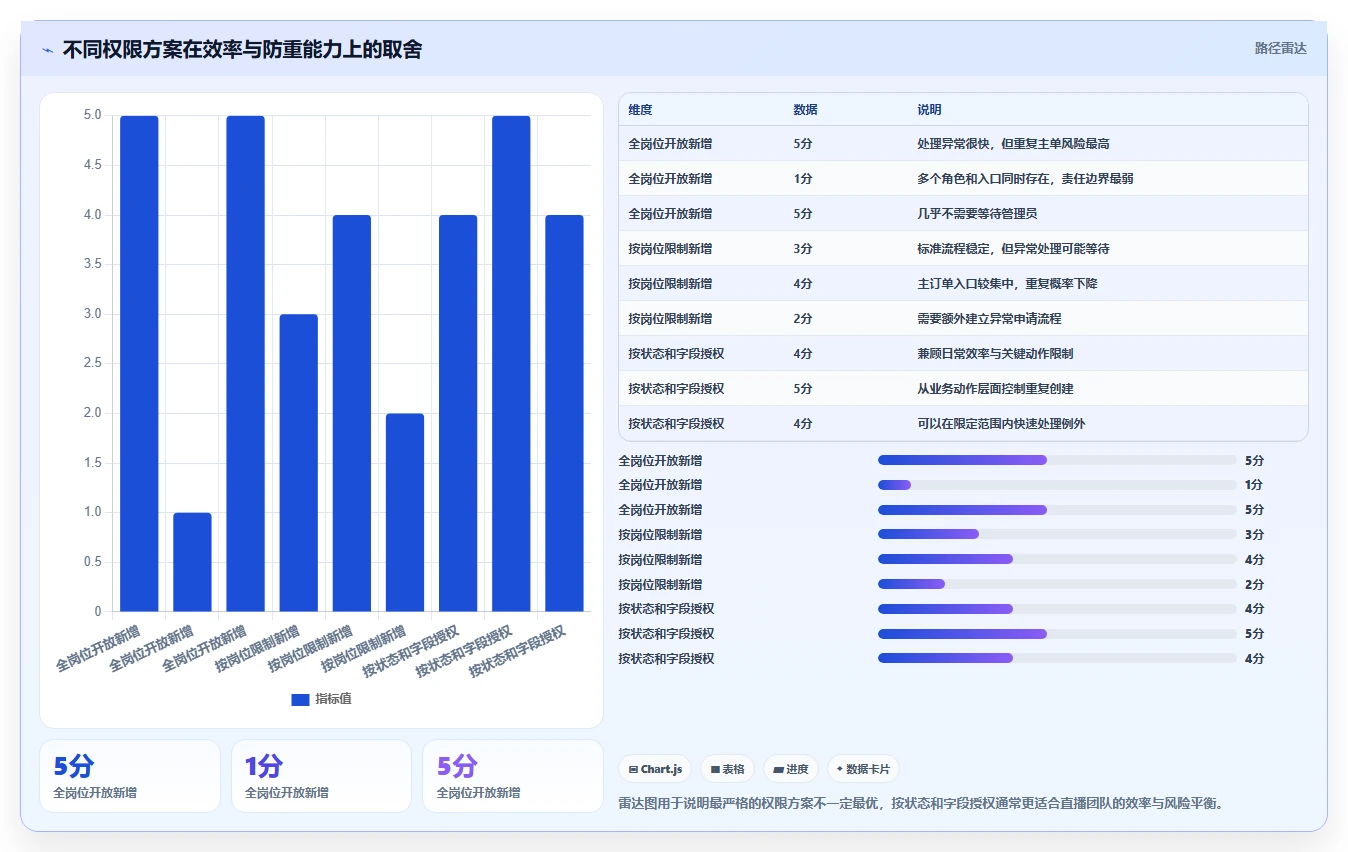1348x852 pixels.
Task: Click the 1分 stat card
Action: [x=321, y=776]
